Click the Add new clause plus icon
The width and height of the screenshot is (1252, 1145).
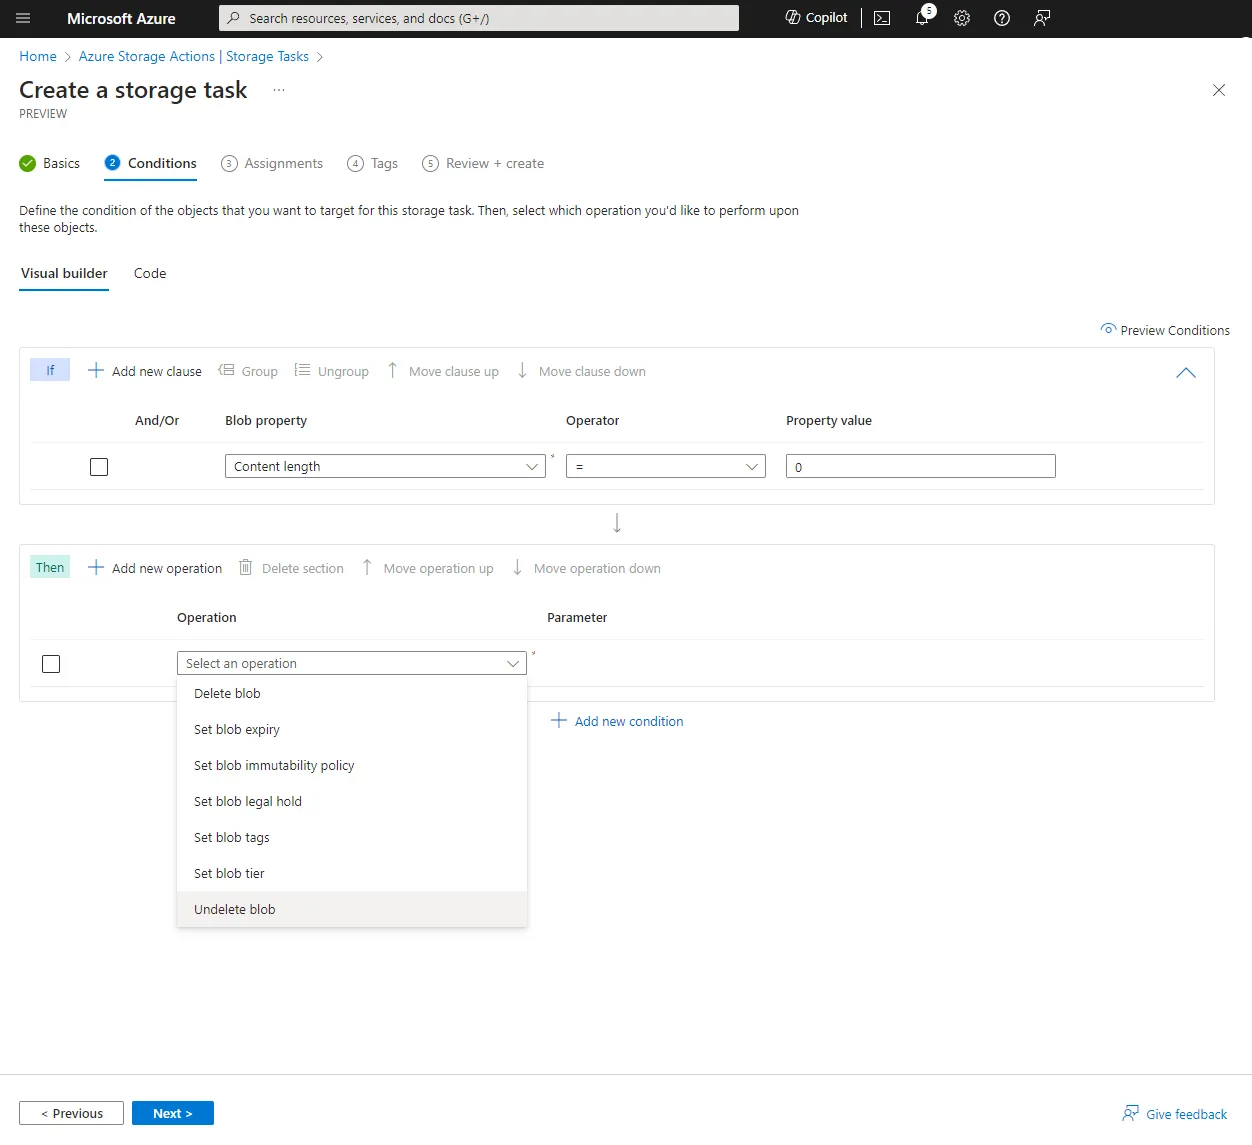coord(96,370)
